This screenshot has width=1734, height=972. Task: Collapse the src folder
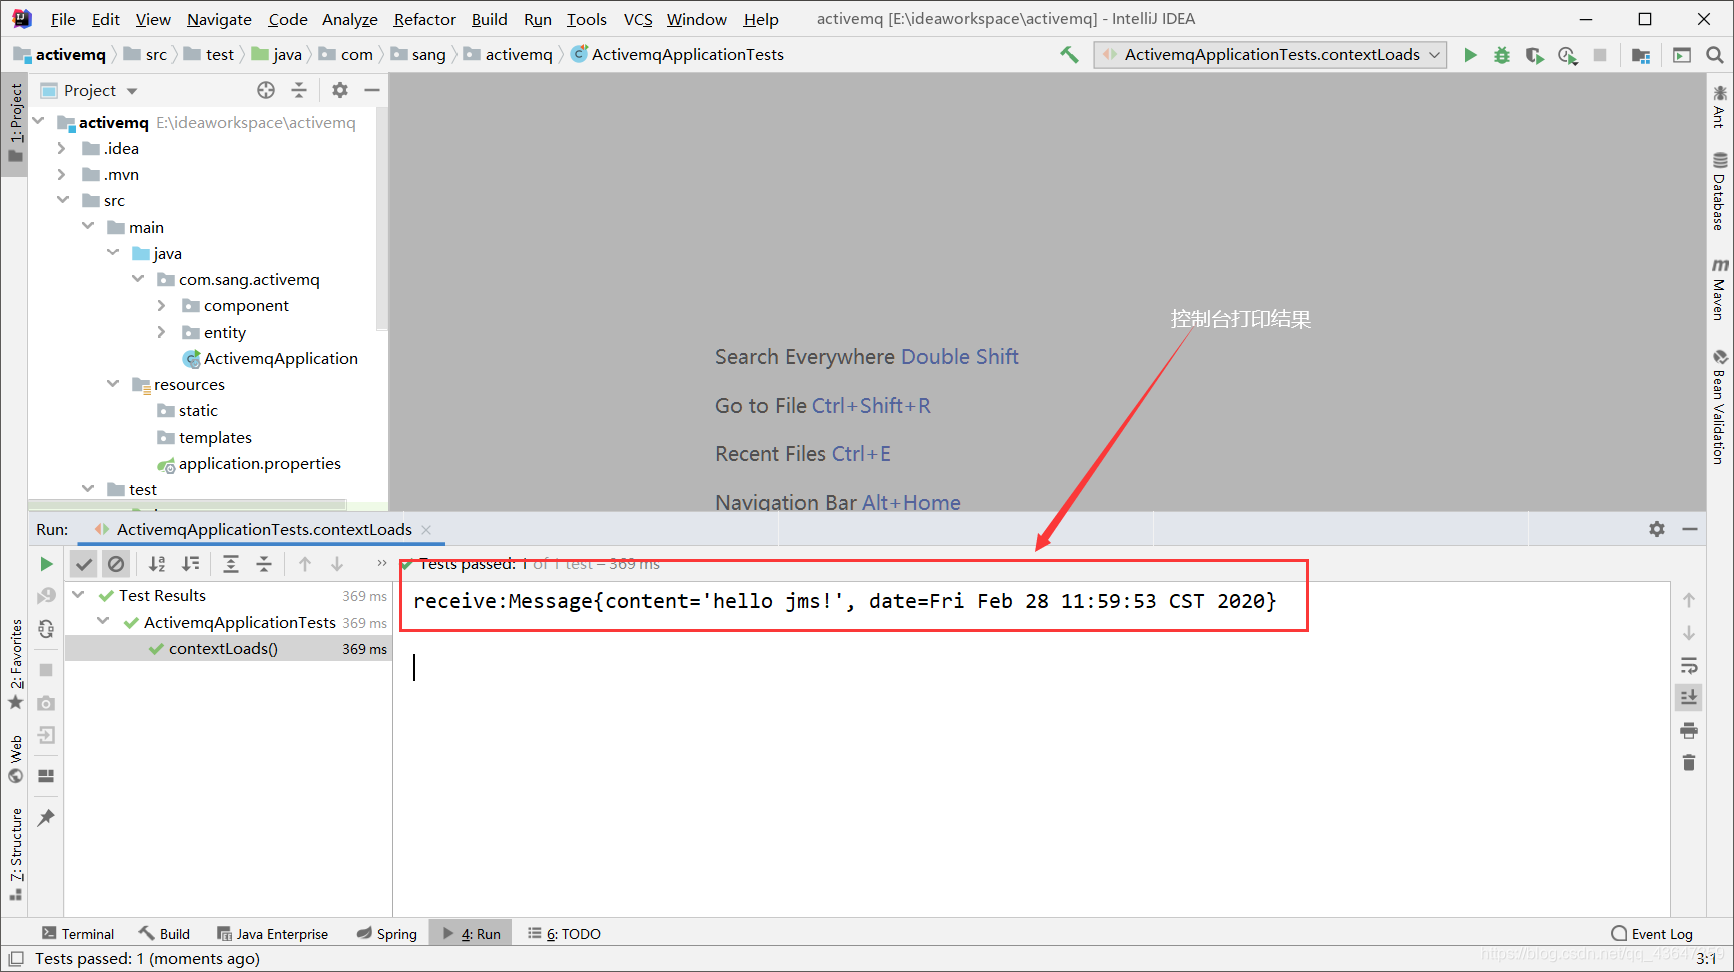click(x=62, y=200)
